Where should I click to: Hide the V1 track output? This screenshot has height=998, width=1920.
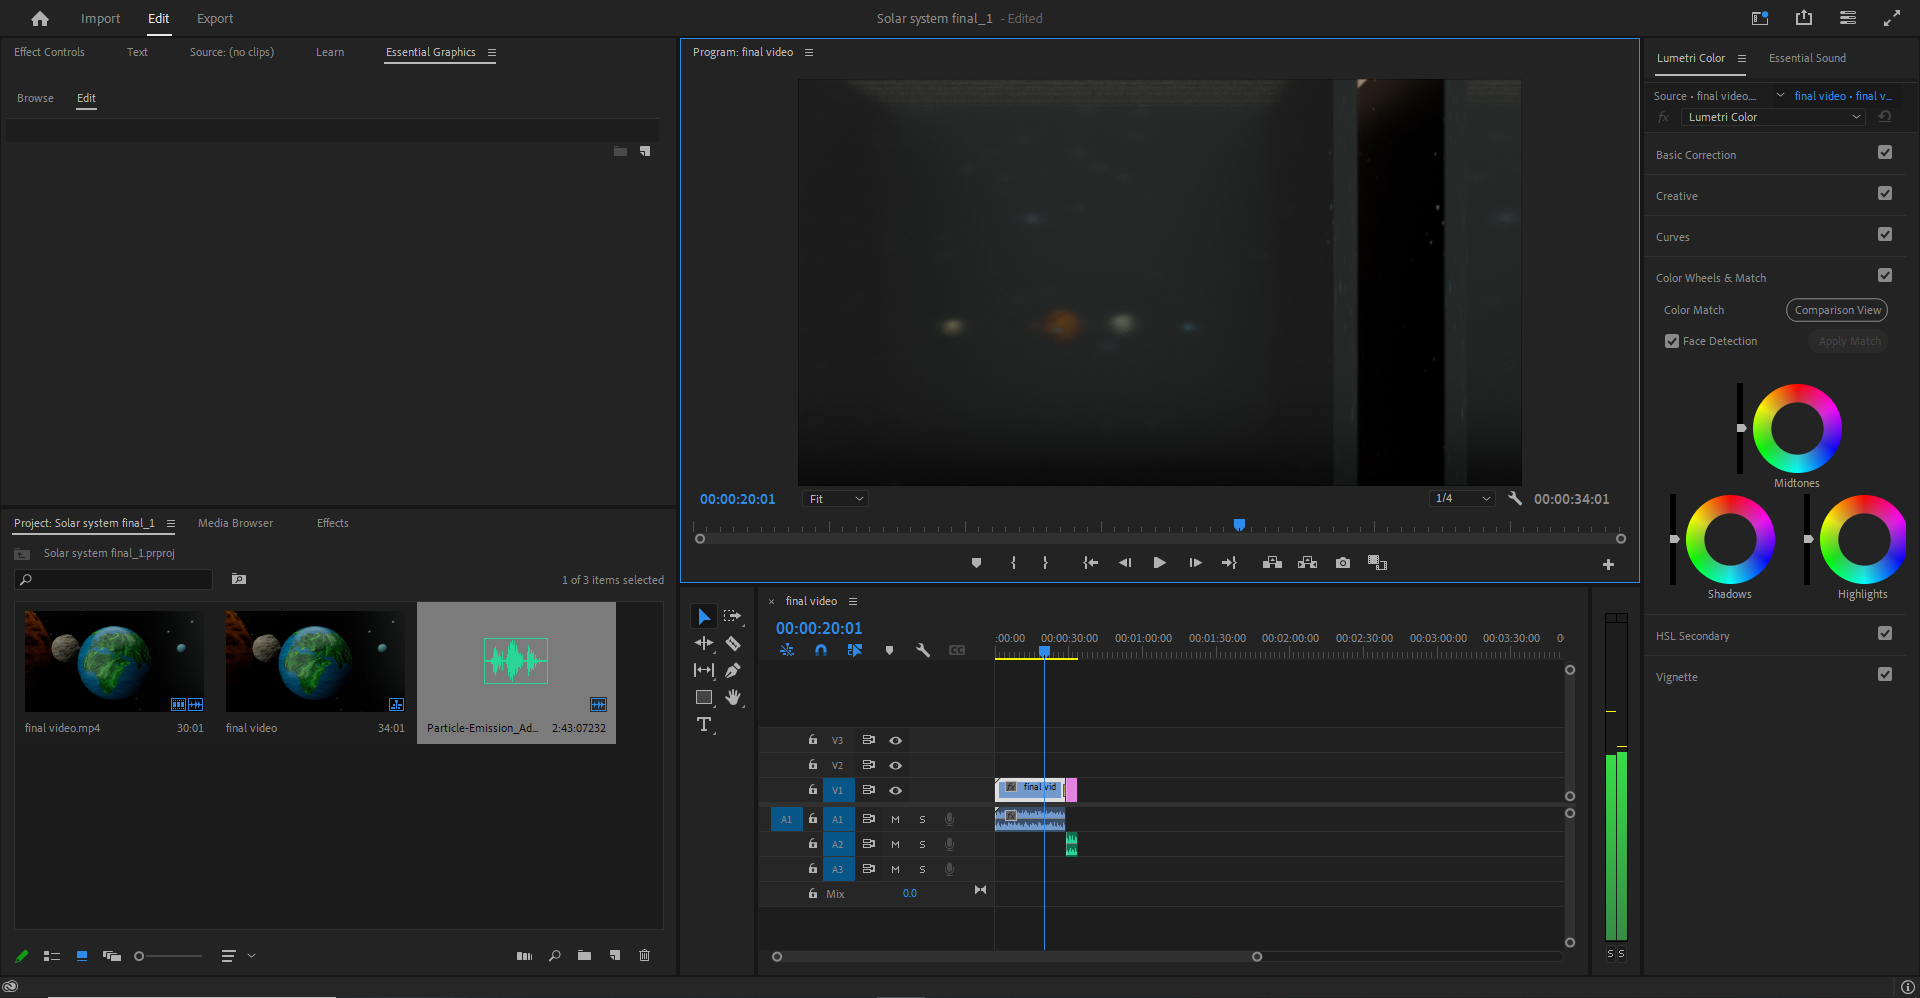[x=896, y=790]
